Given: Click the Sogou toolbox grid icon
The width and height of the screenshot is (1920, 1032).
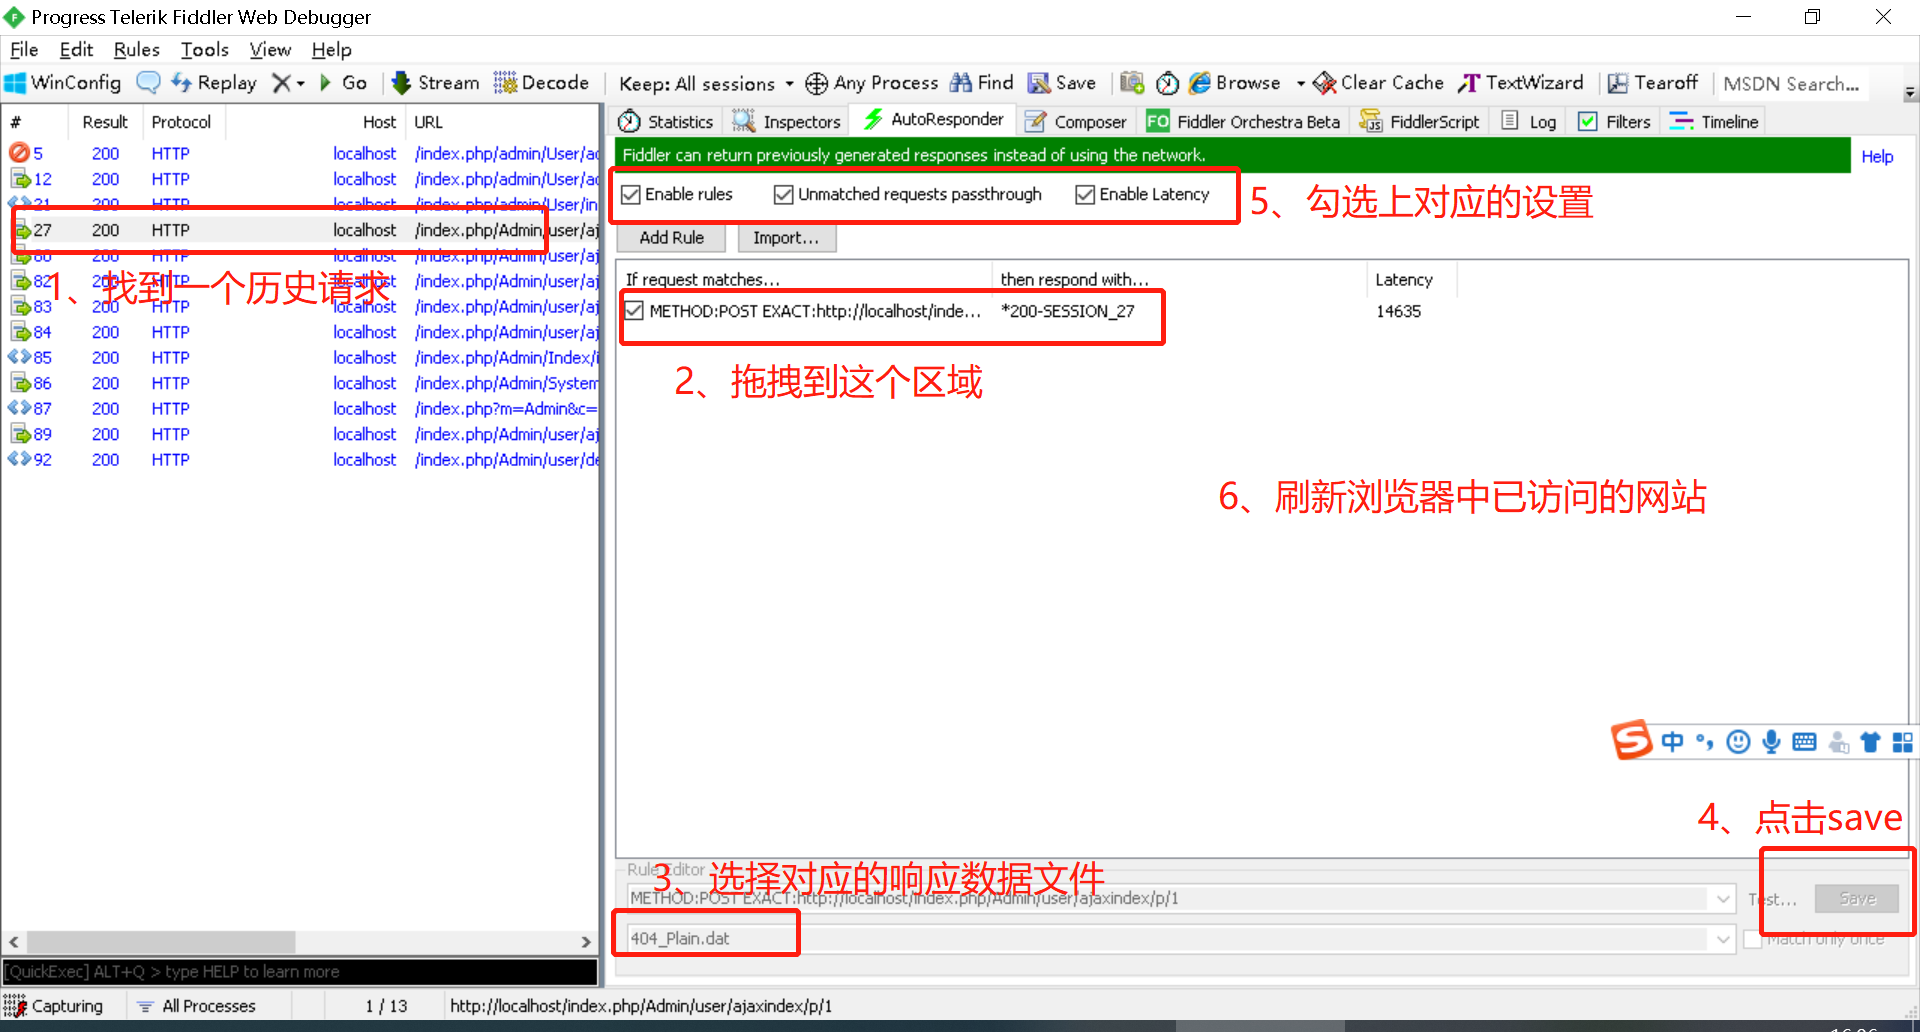Looking at the screenshot, I should coord(1902,741).
